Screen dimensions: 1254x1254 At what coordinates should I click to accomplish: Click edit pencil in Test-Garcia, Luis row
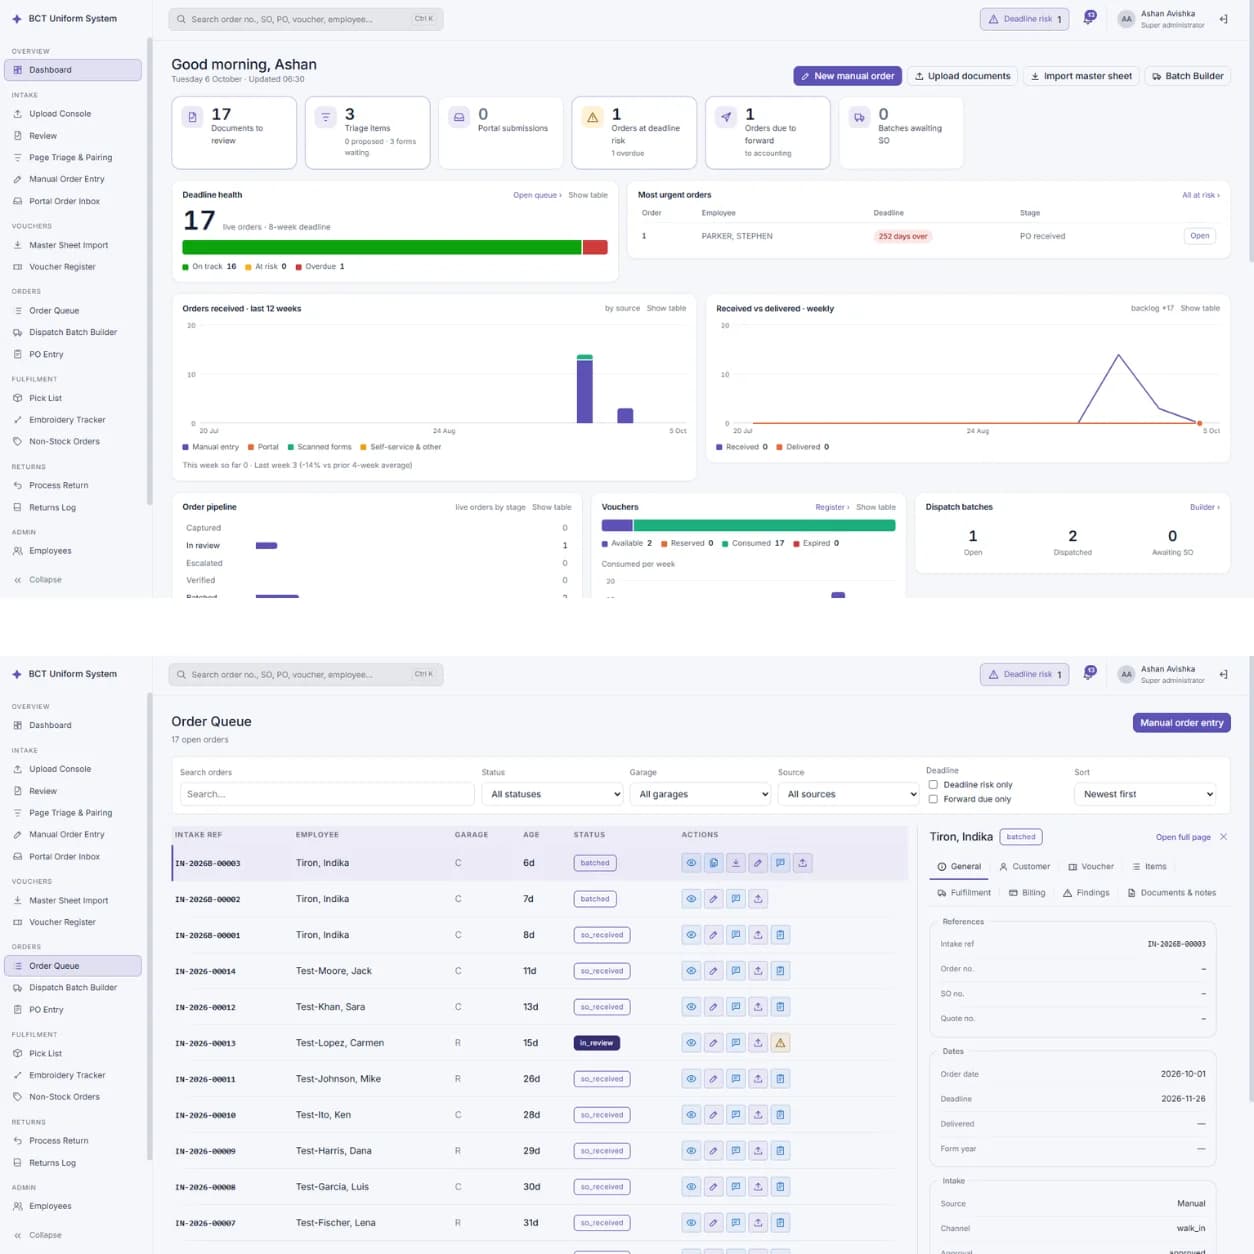click(713, 1186)
